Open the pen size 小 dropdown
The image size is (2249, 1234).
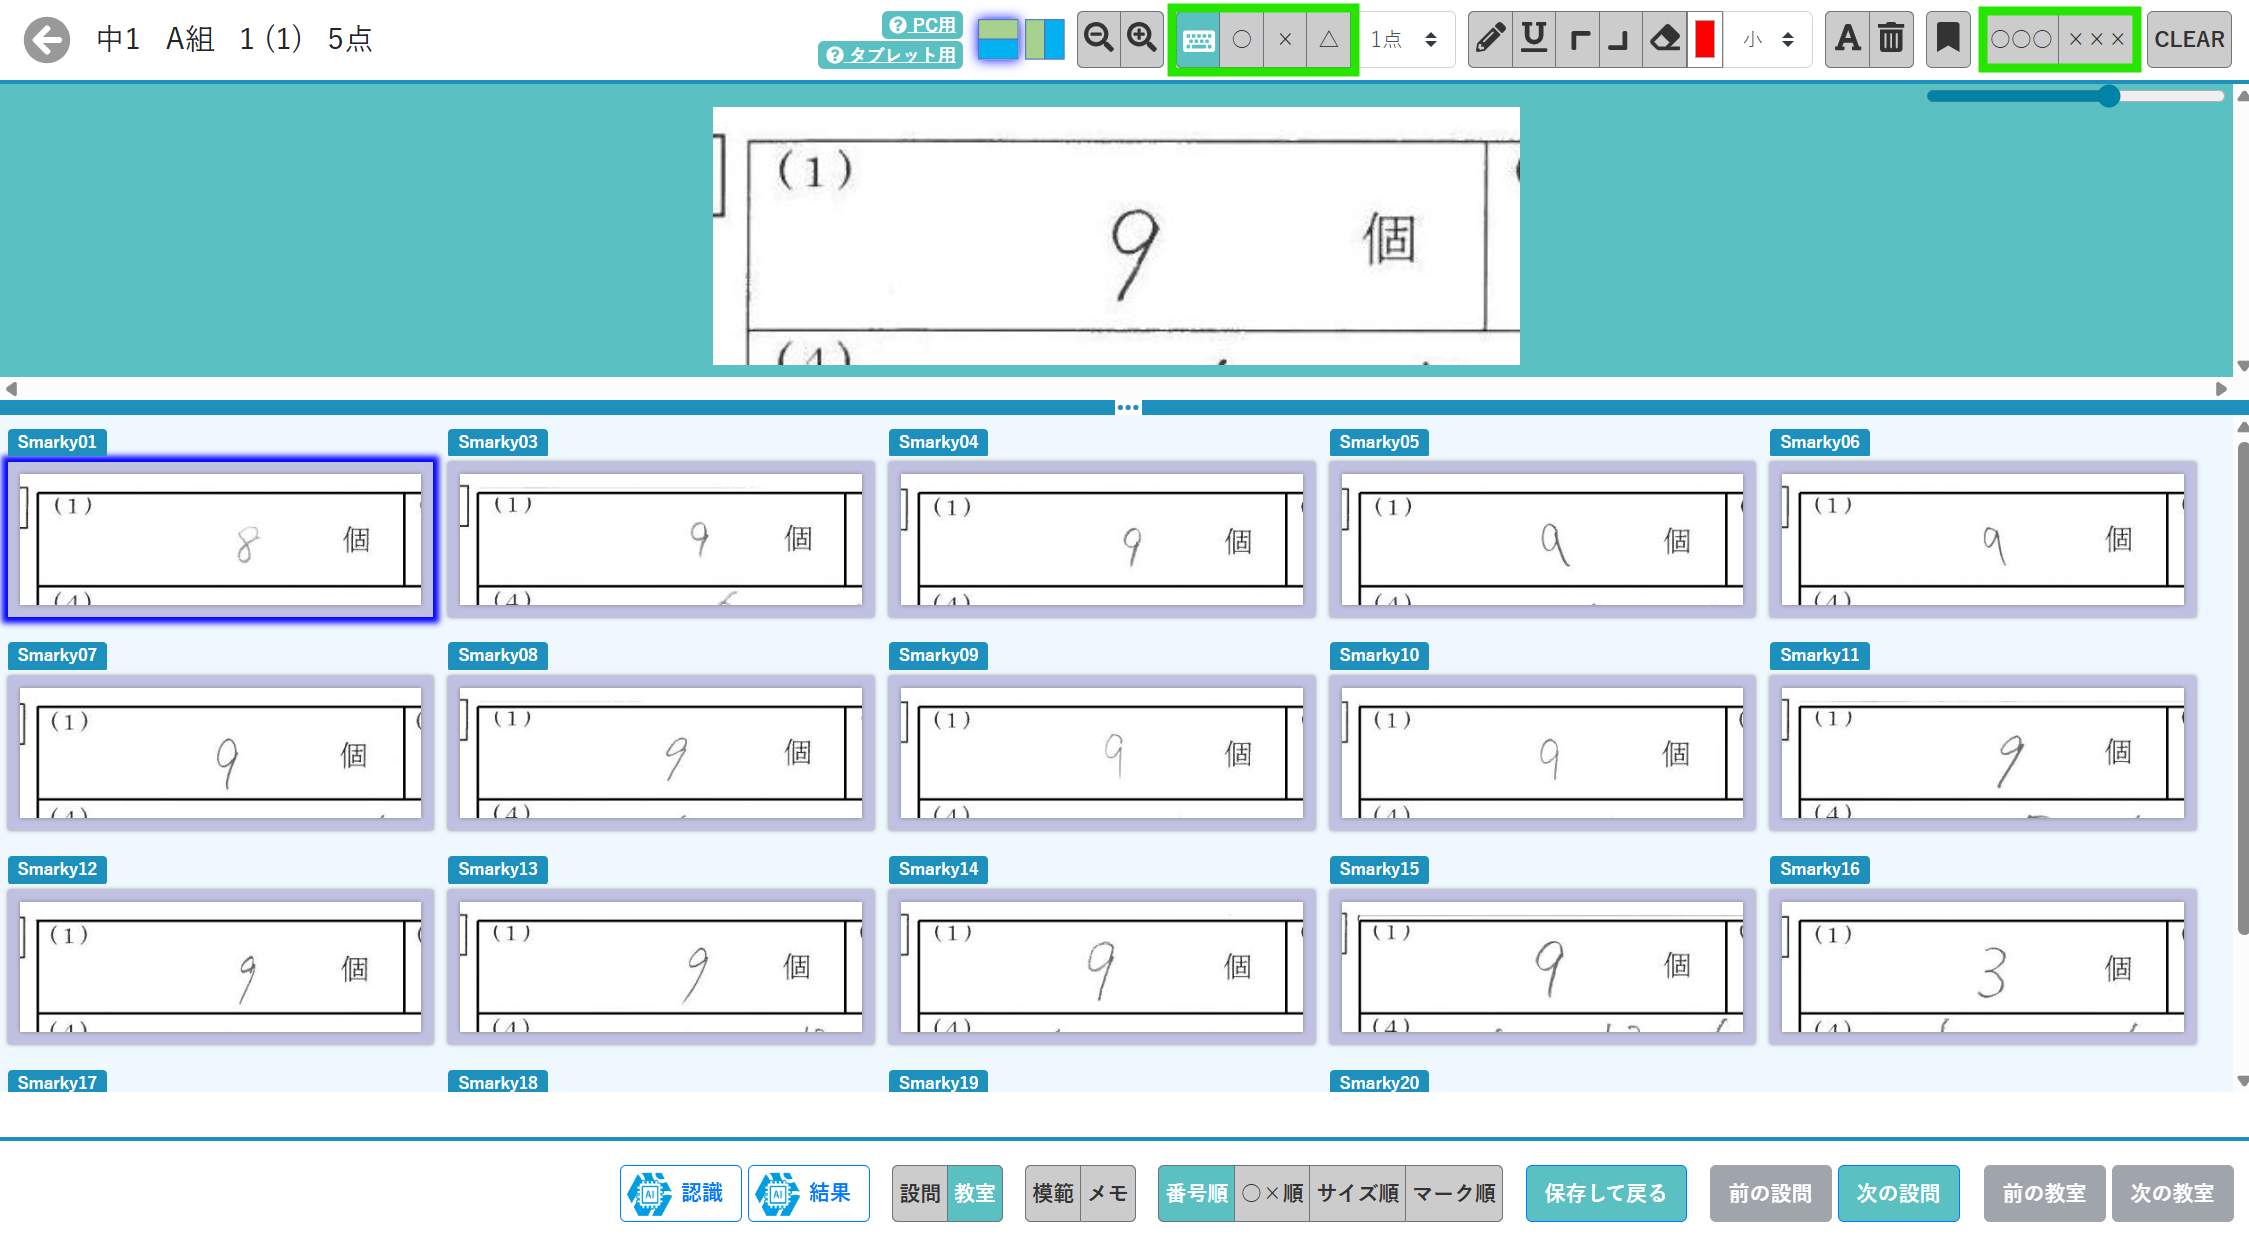[1768, 40]
